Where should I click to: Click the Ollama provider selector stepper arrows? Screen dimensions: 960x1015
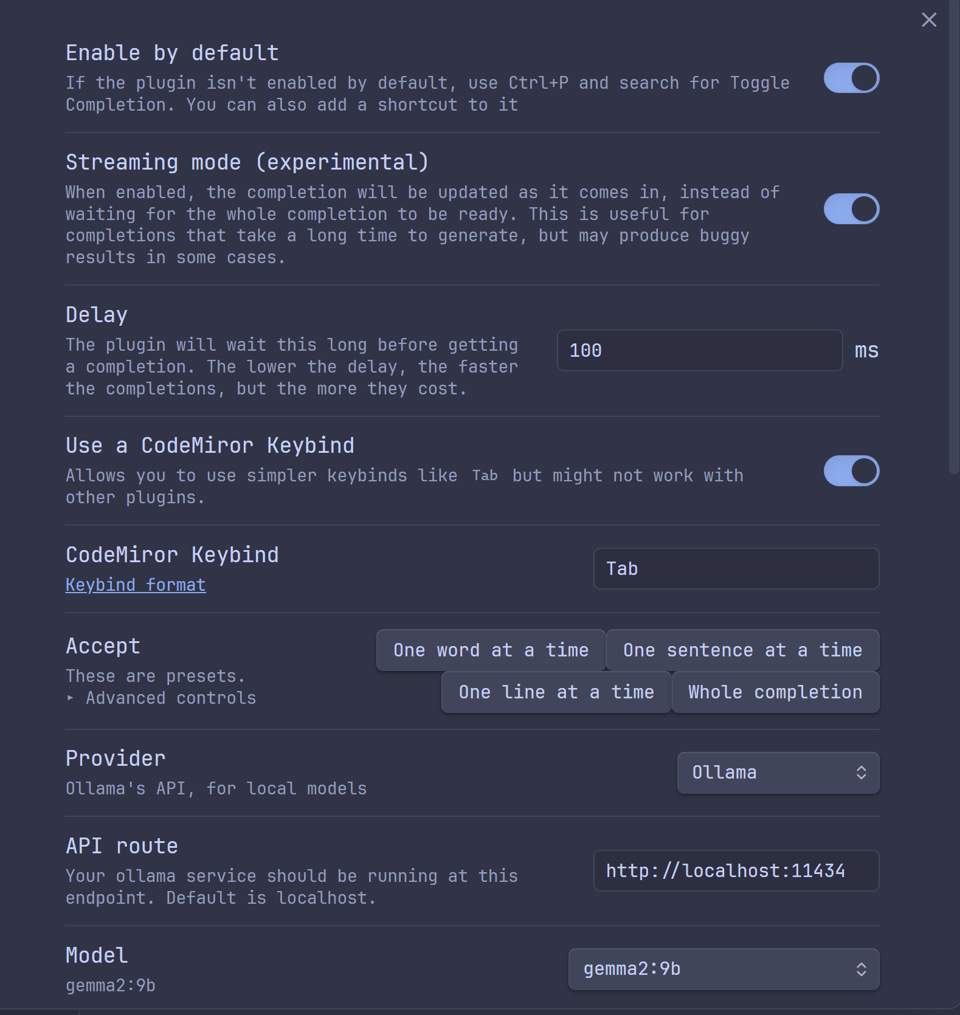tap(862, 772)
